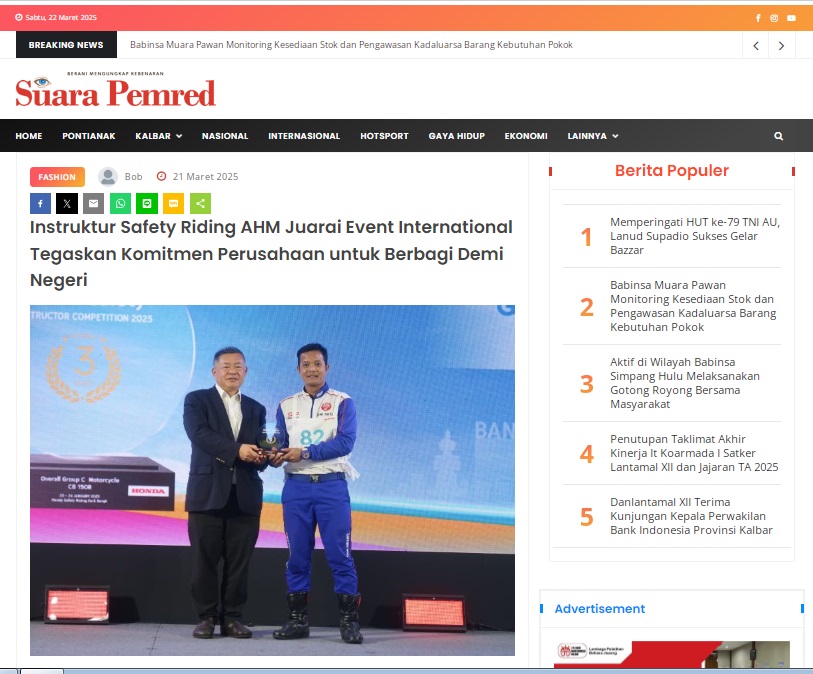Share the article via LINE icon

pos(147,203)
